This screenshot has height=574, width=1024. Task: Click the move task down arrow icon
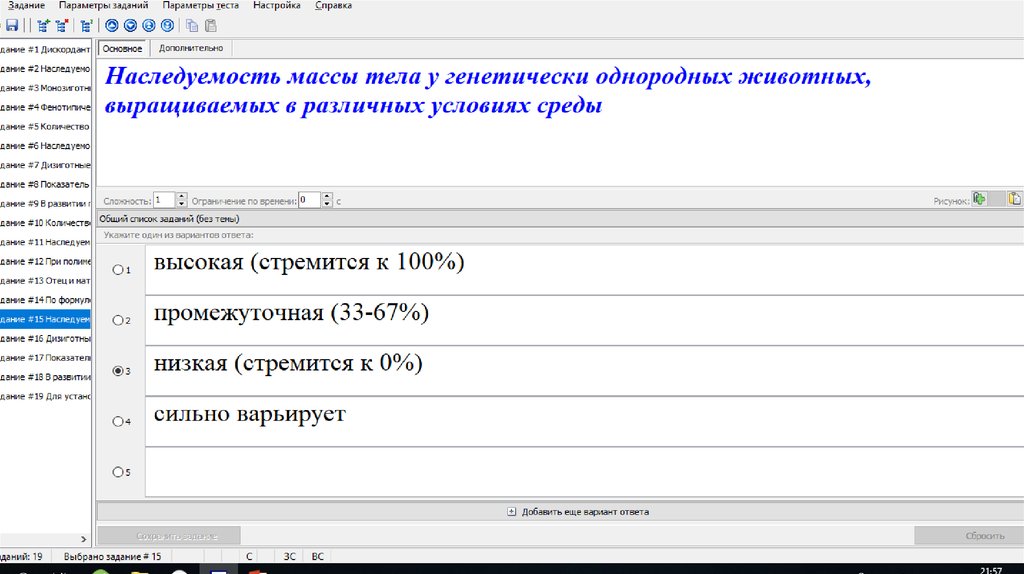130,25
